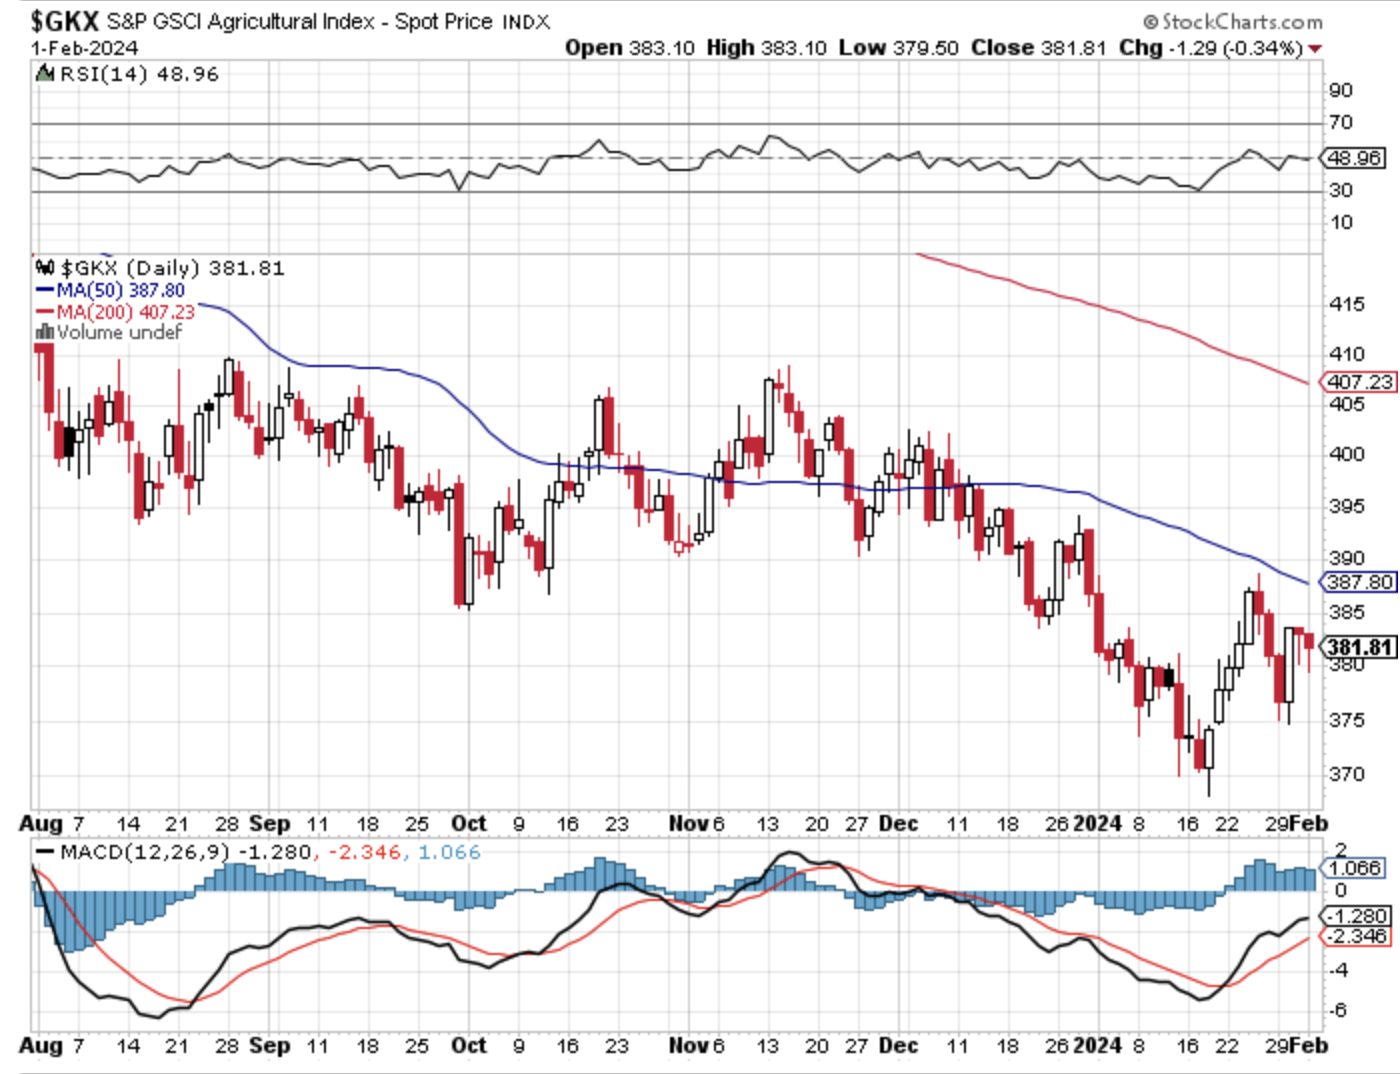Viewport: 1400px width, 1074px height.
Task: Click the $GKX (Daily) 381.81 legend text
Action: click(x=172, y=268)
